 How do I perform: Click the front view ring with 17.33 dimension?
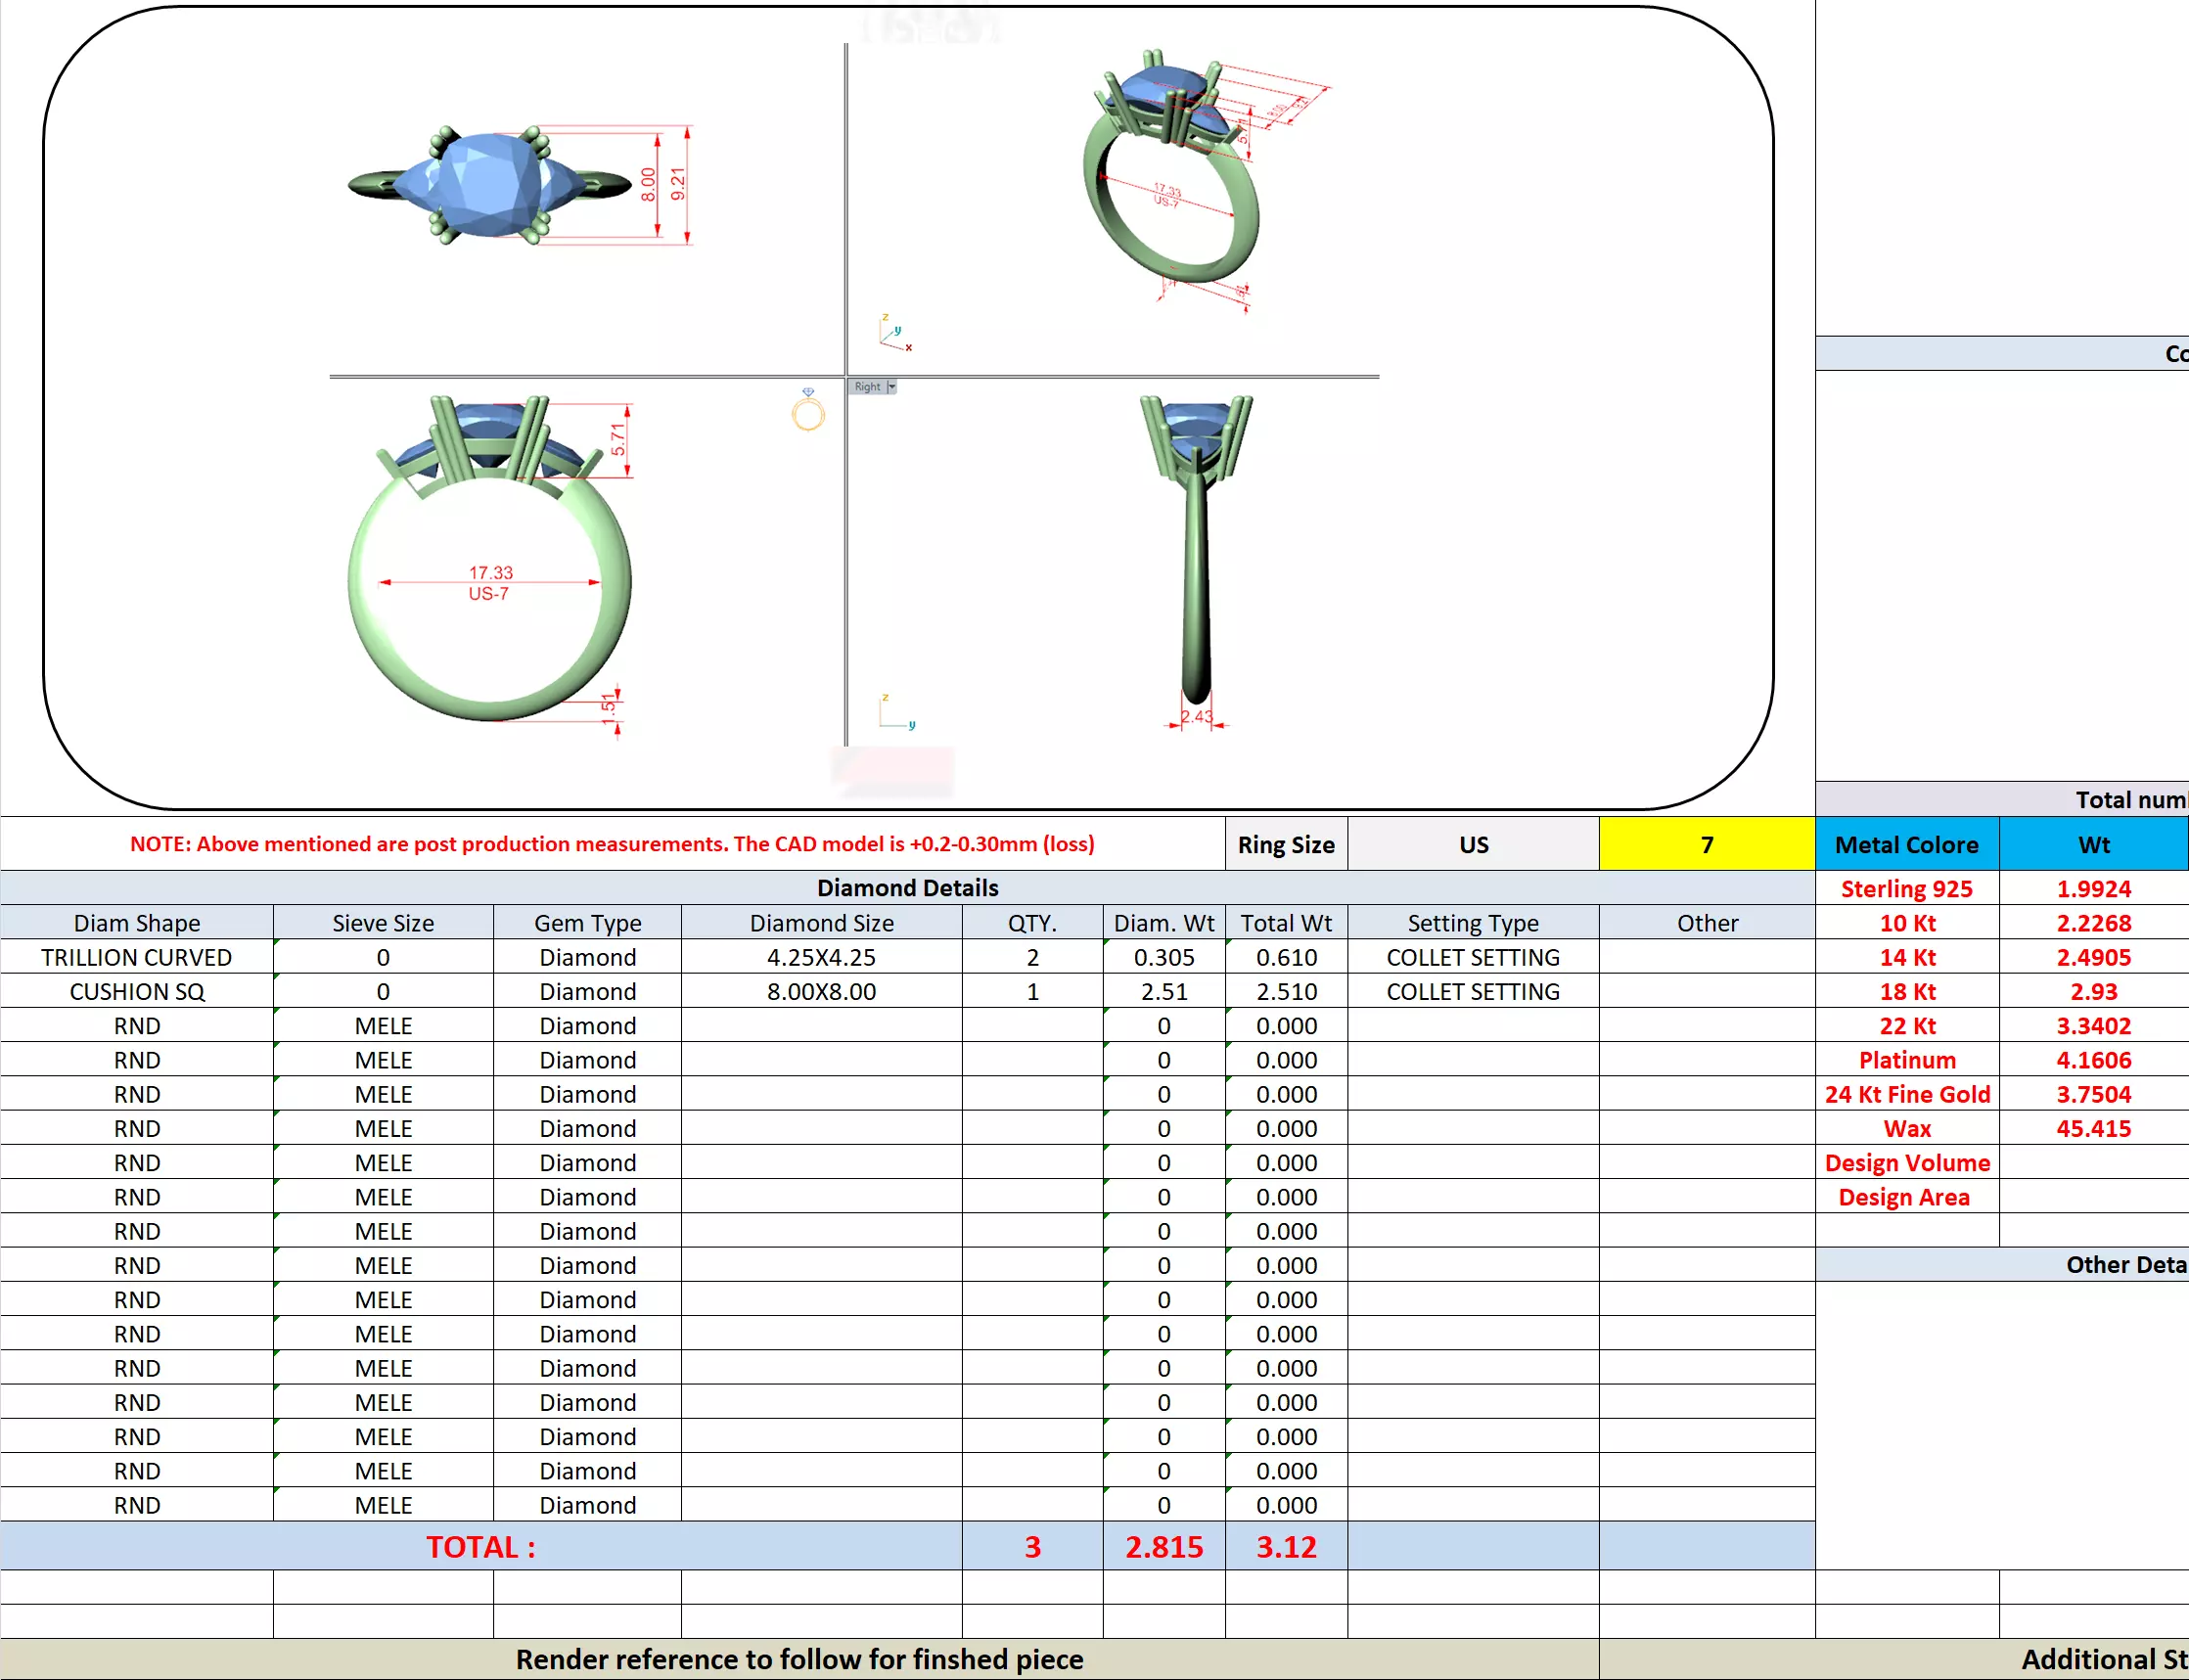[x=489, y=560]
